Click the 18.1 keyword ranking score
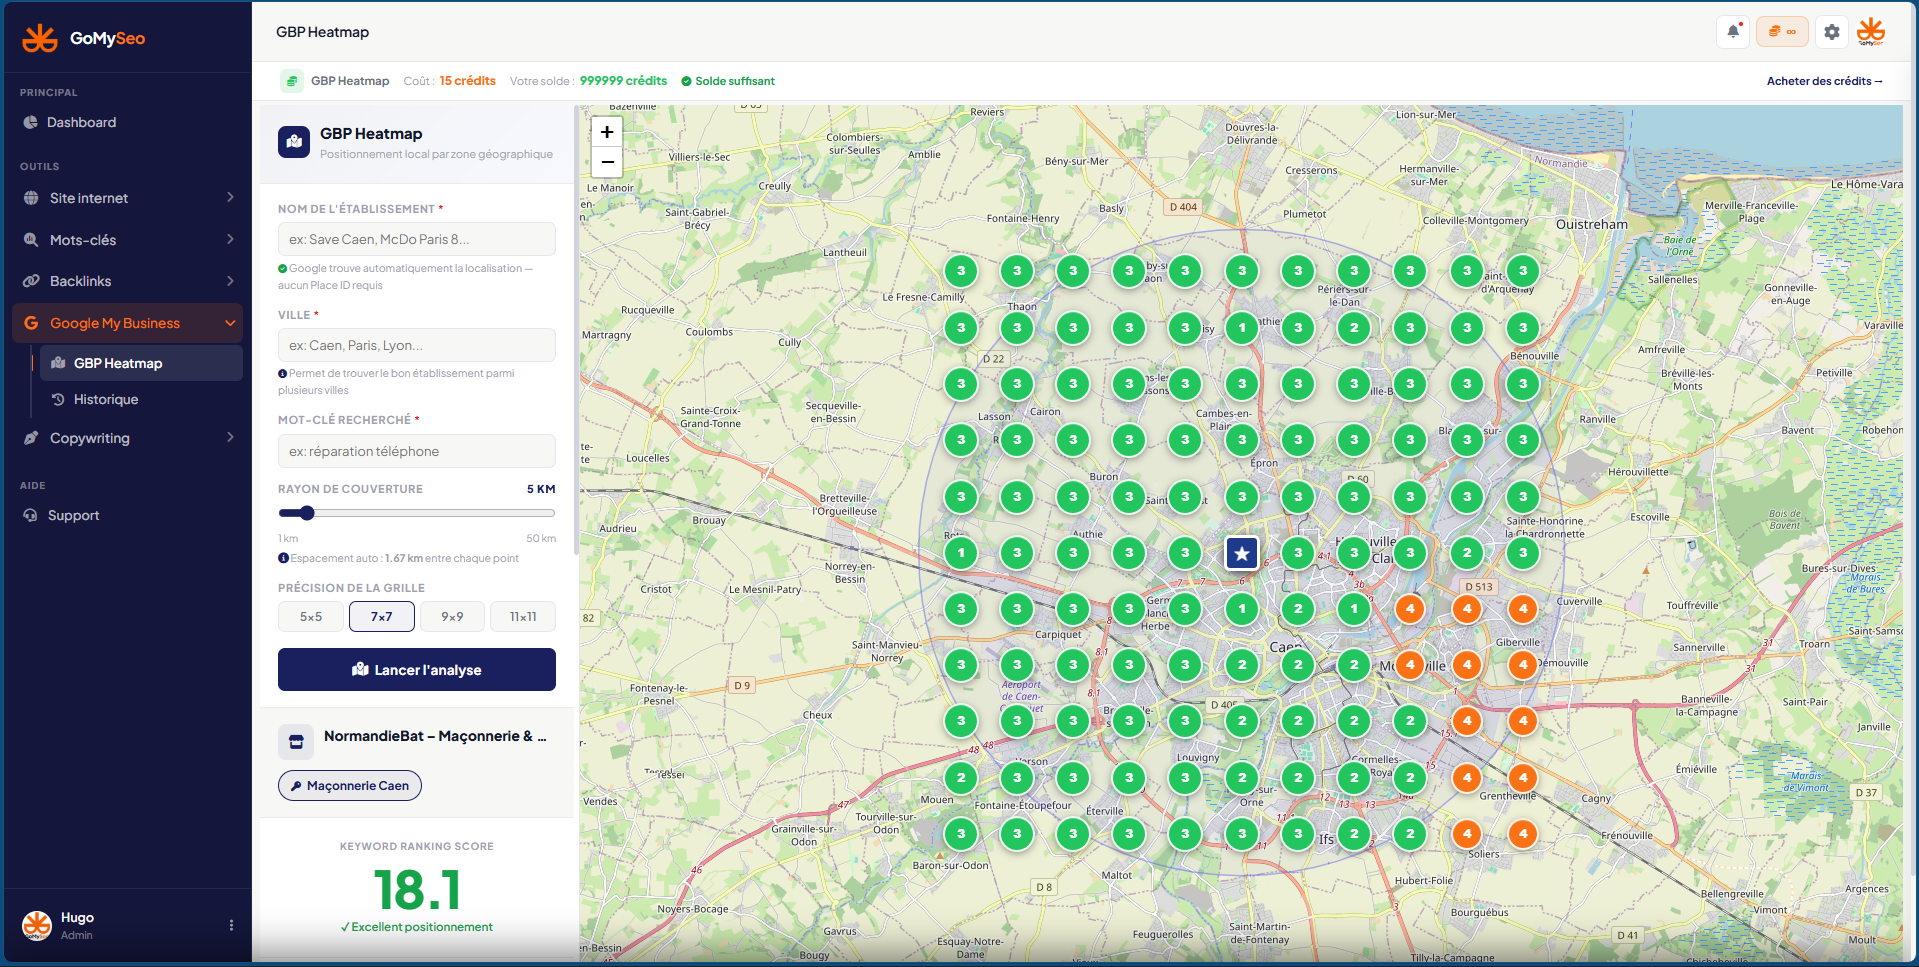This screenshot has width=1919, height=967. [417, 890]
